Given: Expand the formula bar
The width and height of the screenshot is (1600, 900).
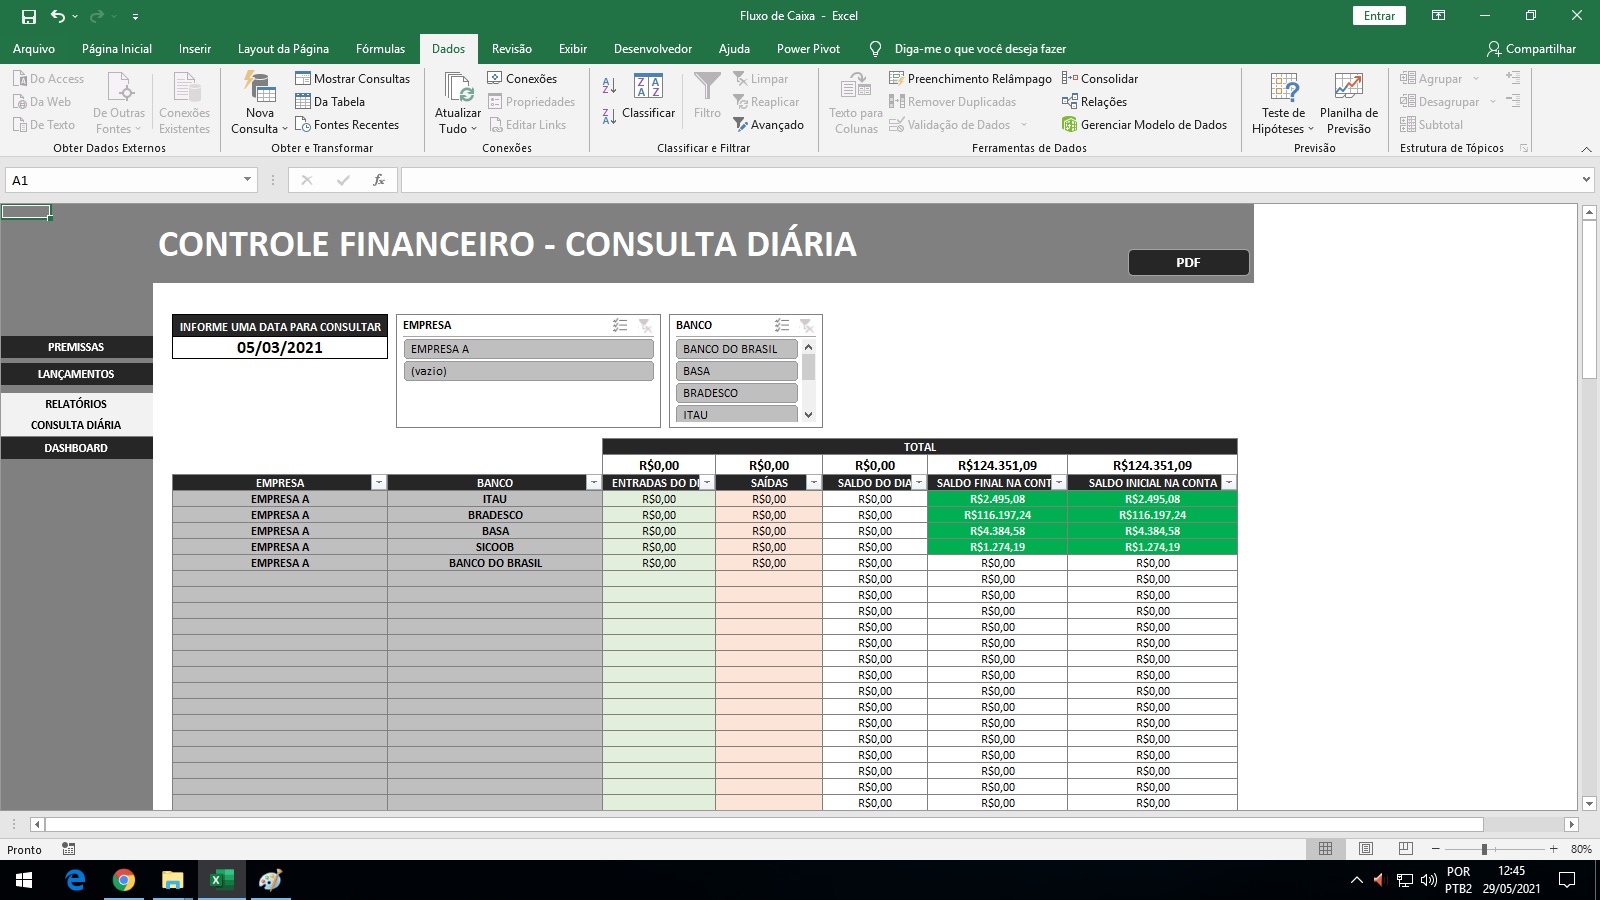Looking at the screenshot, I should [1586, 180].
